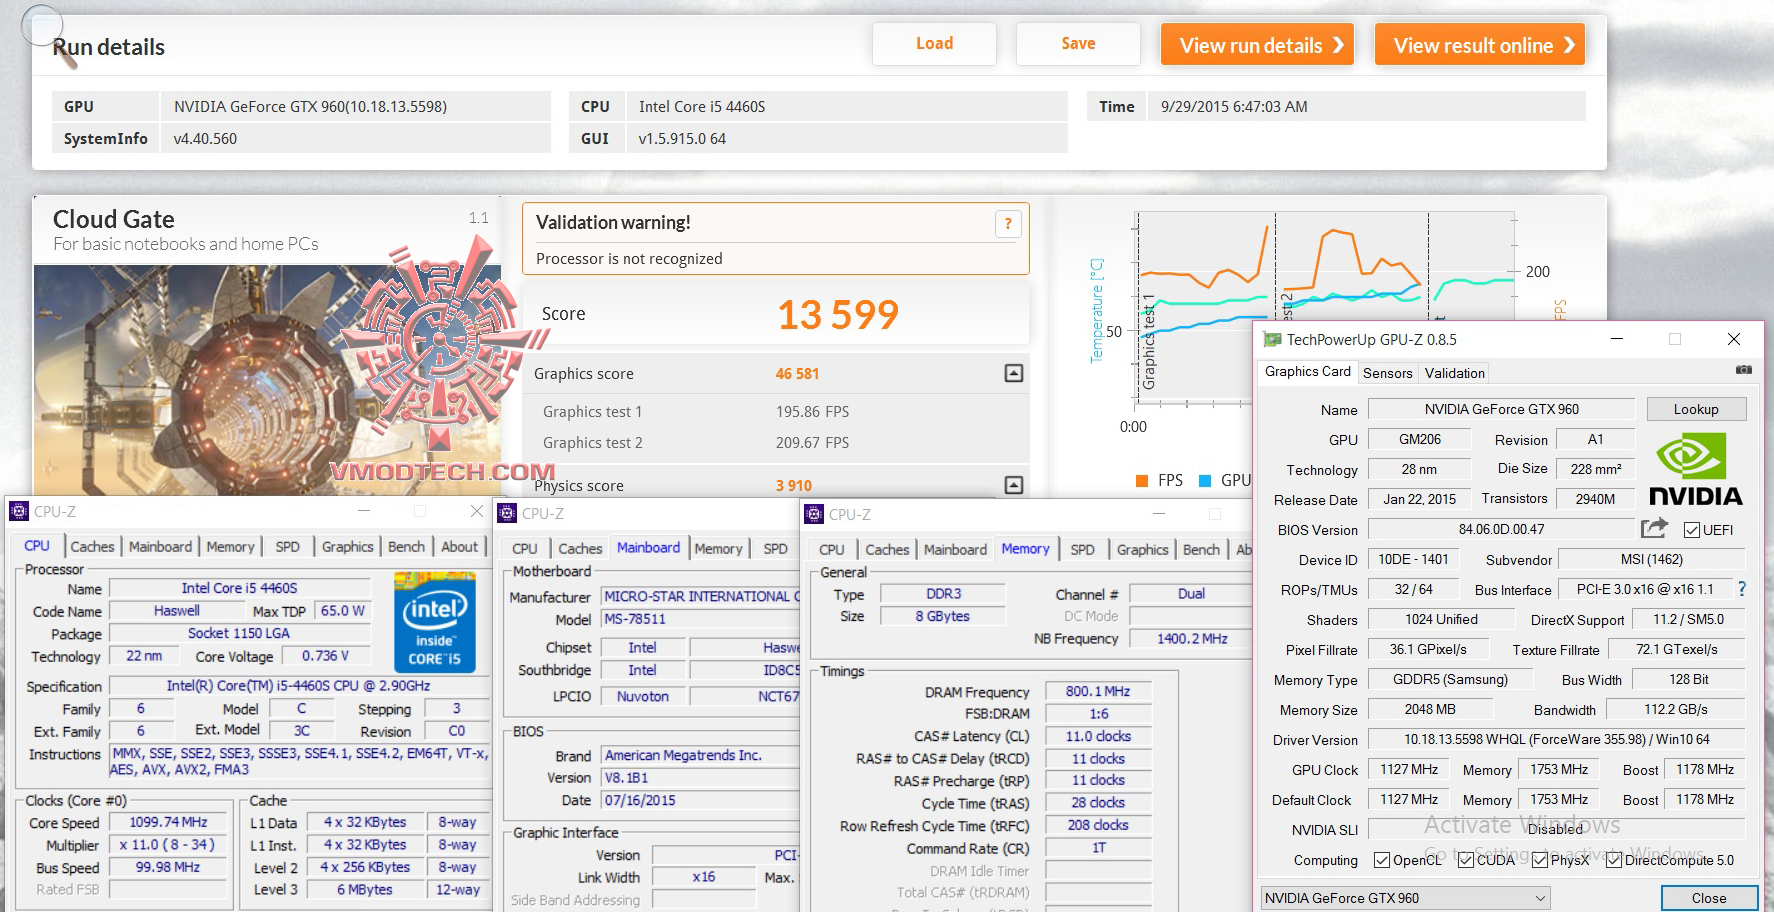This screenshot has width=1774, height=912.
Task: Click the title icon of the CPU-Z Mainboard window
Action: click(507, 513)
